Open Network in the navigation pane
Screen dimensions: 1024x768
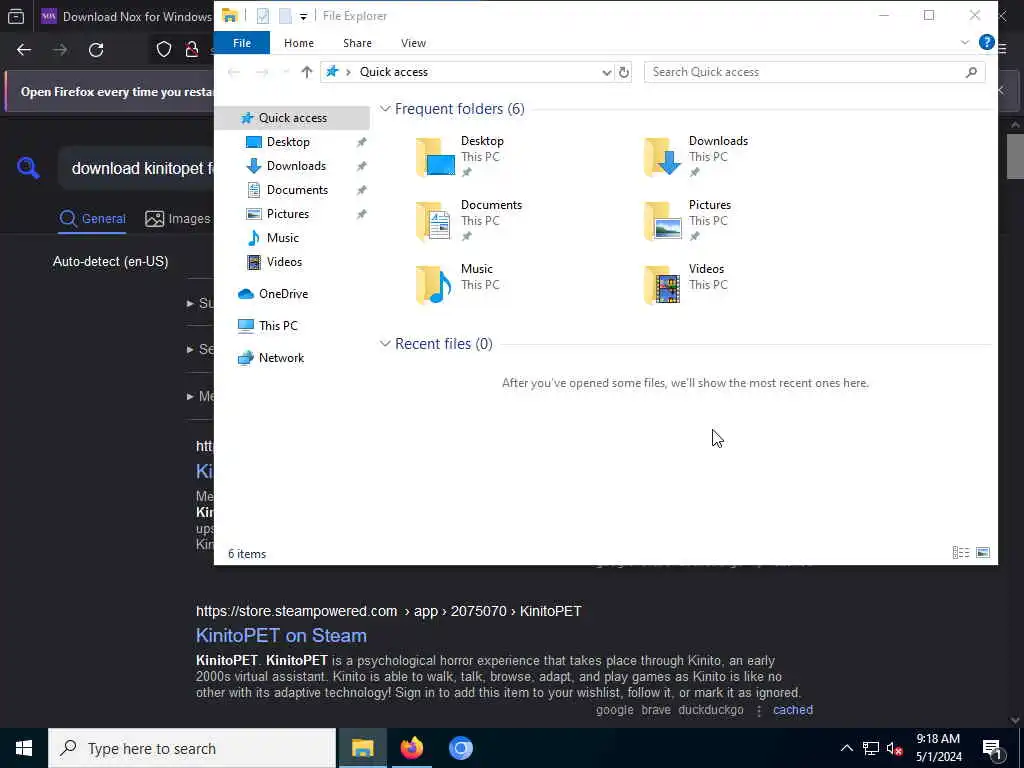(281, 358)
